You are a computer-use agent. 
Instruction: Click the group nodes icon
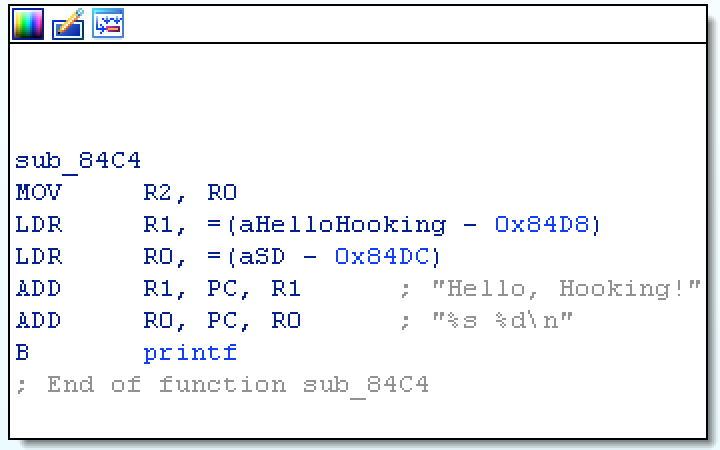[107, 24]
